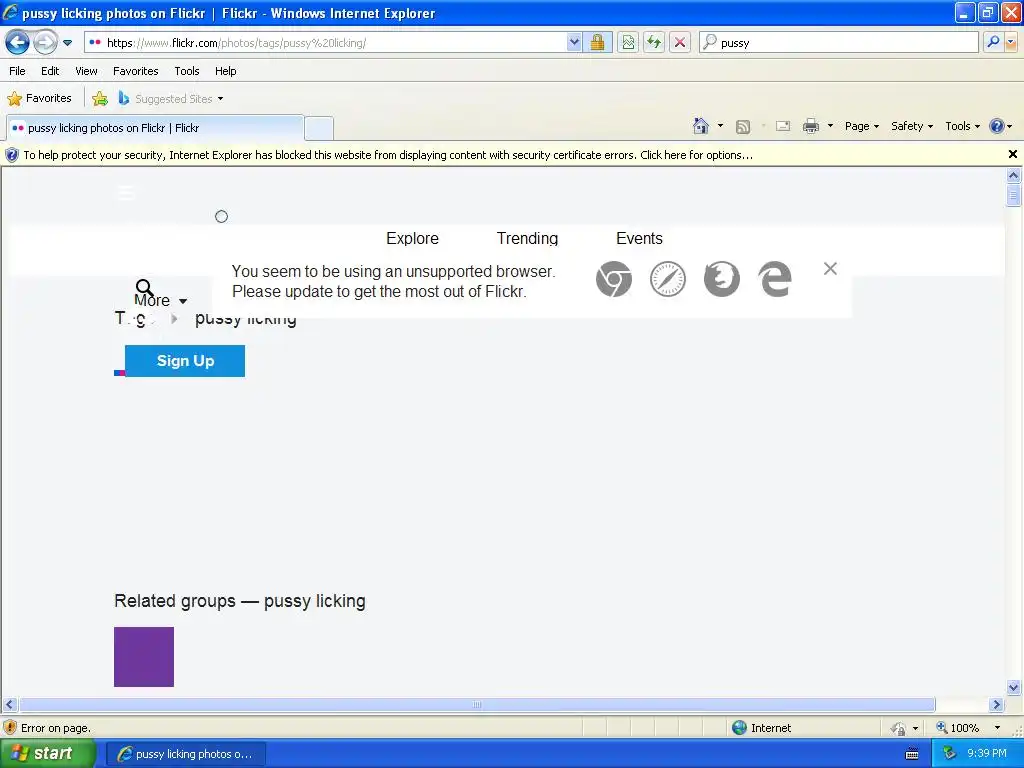Click the Flickr search magnifier icon
Screen dimensions: 1024x768
(x=144, y=287)
